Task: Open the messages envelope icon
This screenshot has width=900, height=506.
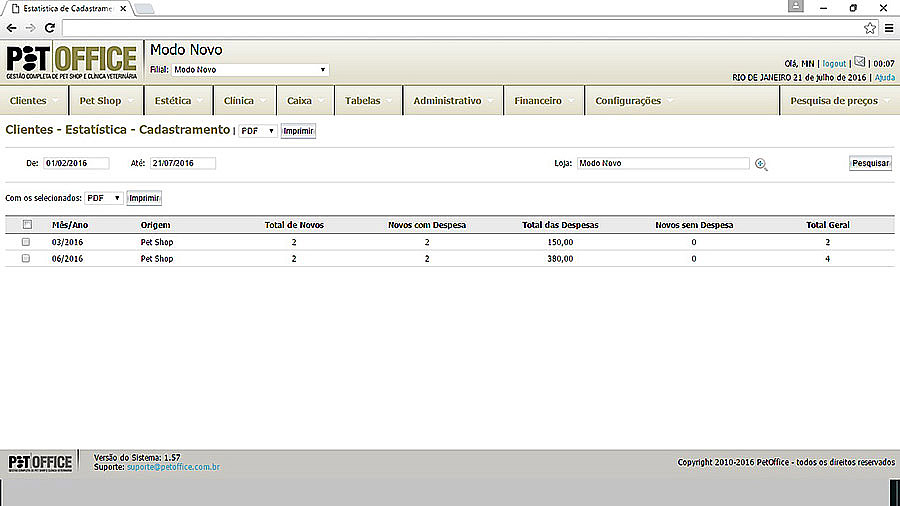Action: (x=859, y=62)
